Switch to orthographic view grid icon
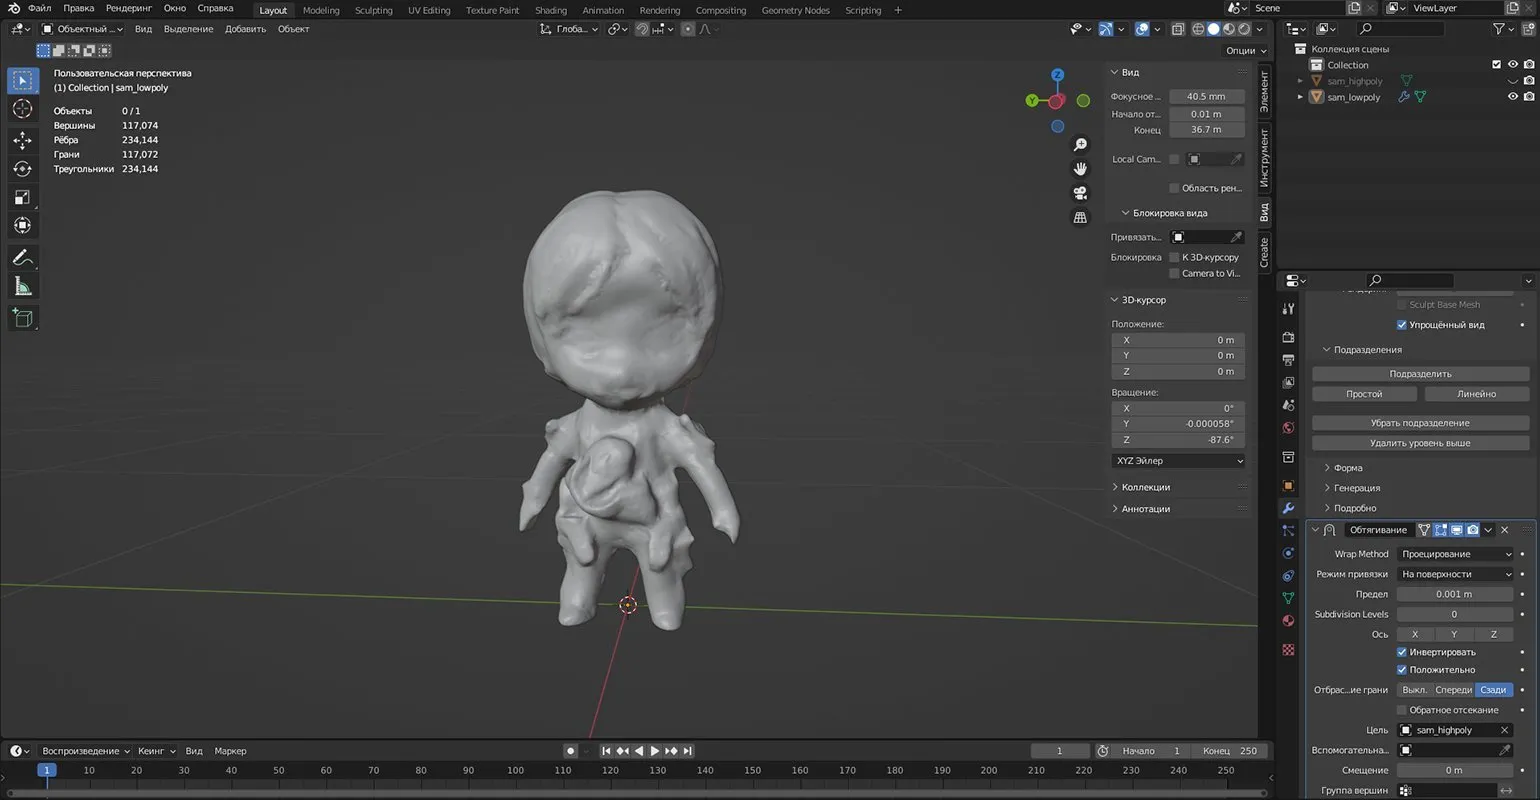The height and width of the screenshot is (800, 1540). click(1080, 217)
